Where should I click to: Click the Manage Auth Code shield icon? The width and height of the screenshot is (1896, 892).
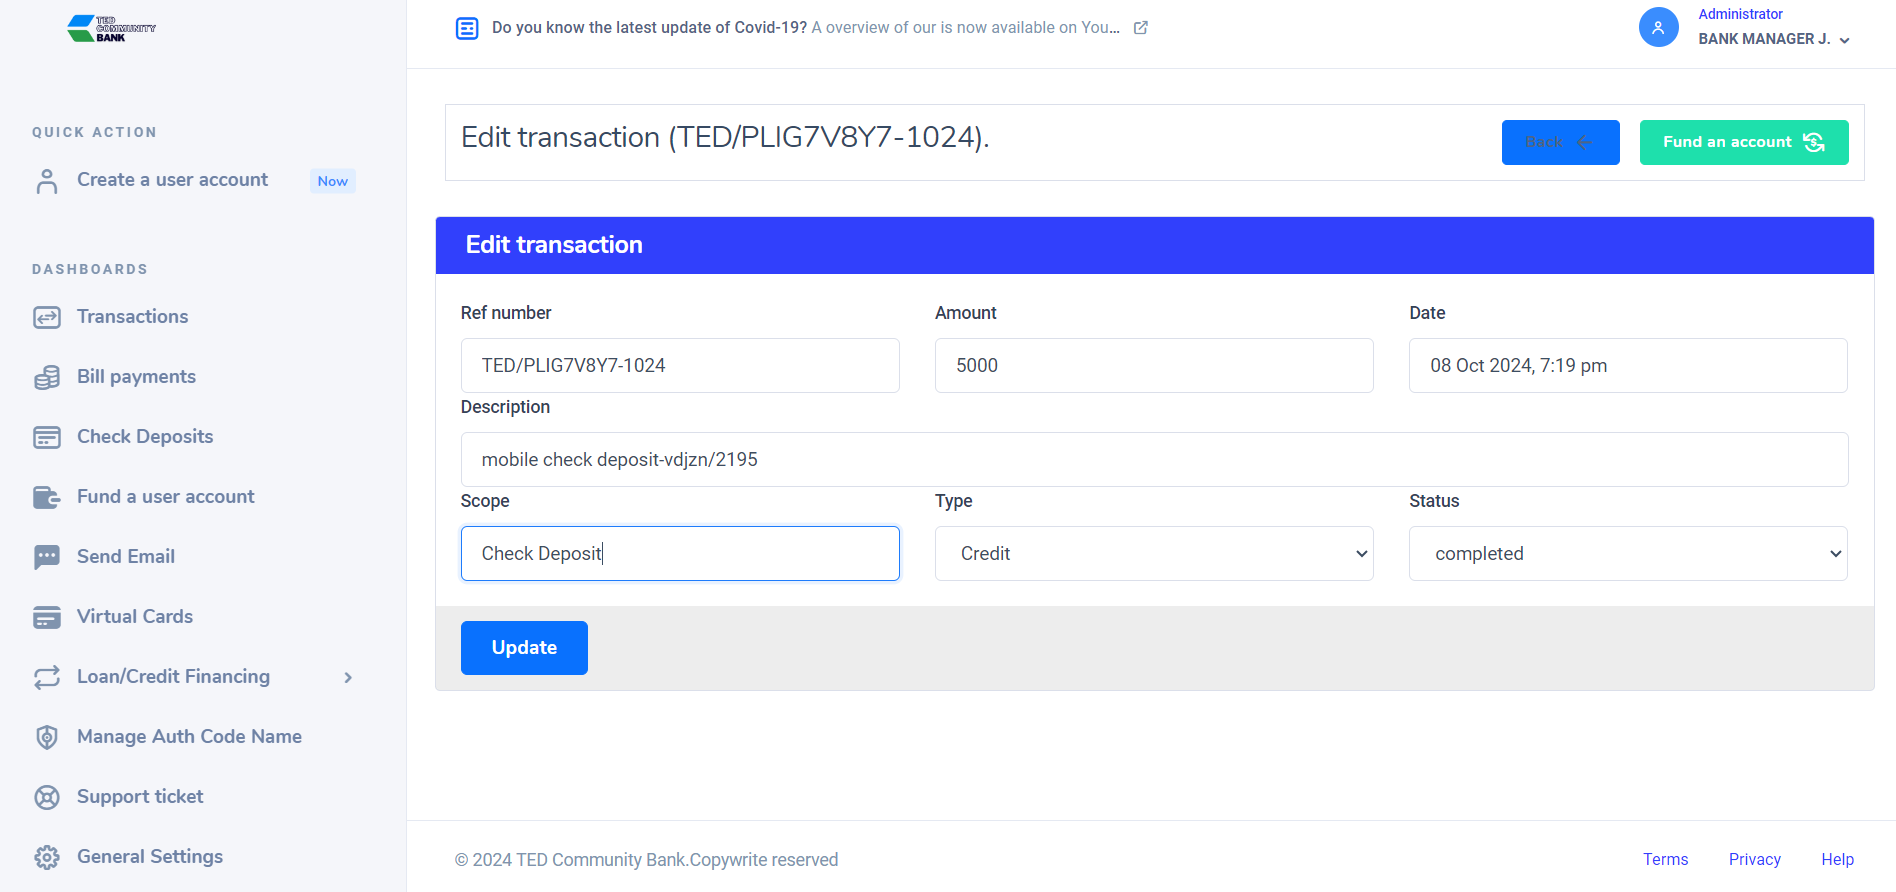[47, 737]
